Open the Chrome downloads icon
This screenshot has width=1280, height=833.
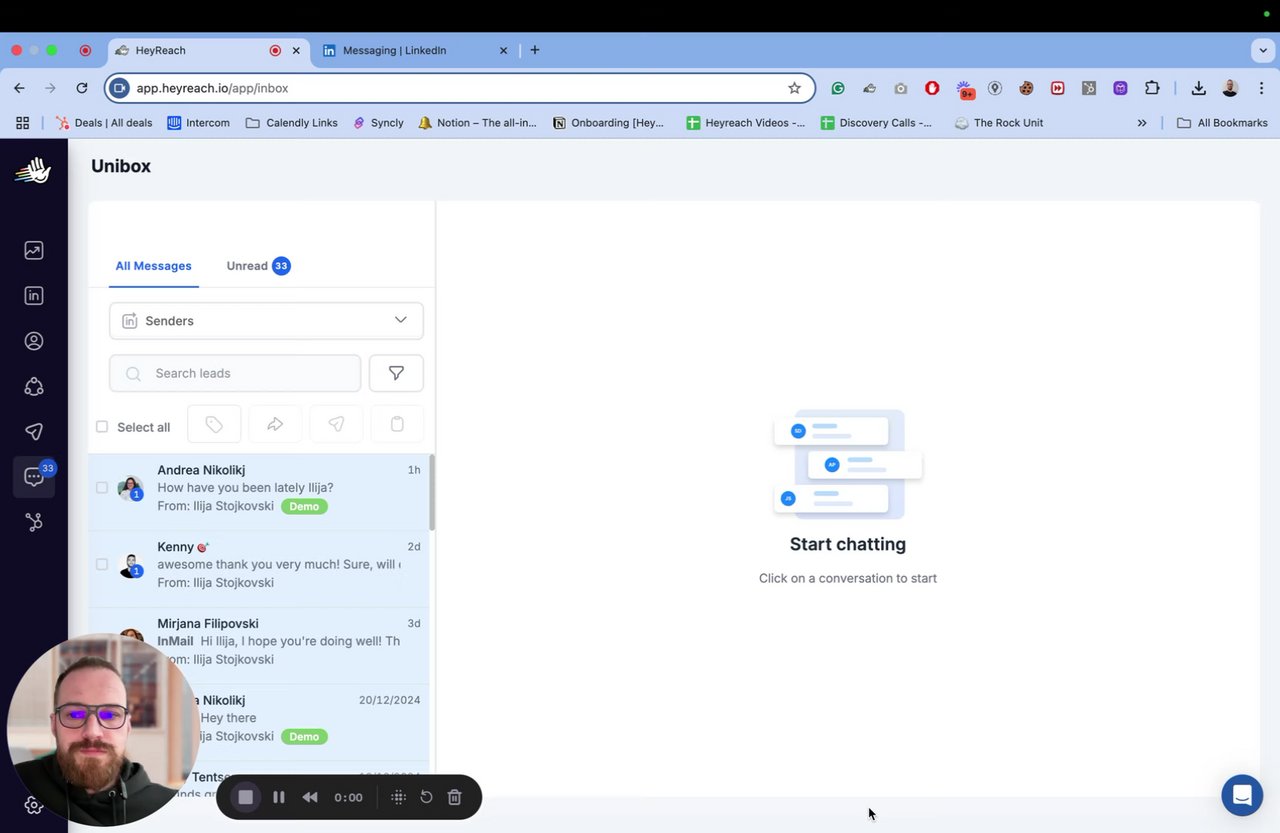[x=1198, y=88]
